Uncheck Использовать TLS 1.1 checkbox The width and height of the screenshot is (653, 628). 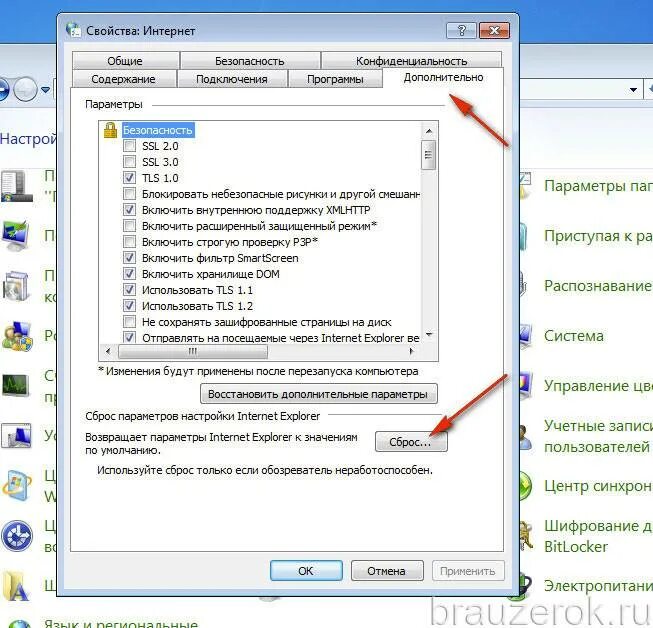point(130,289)
